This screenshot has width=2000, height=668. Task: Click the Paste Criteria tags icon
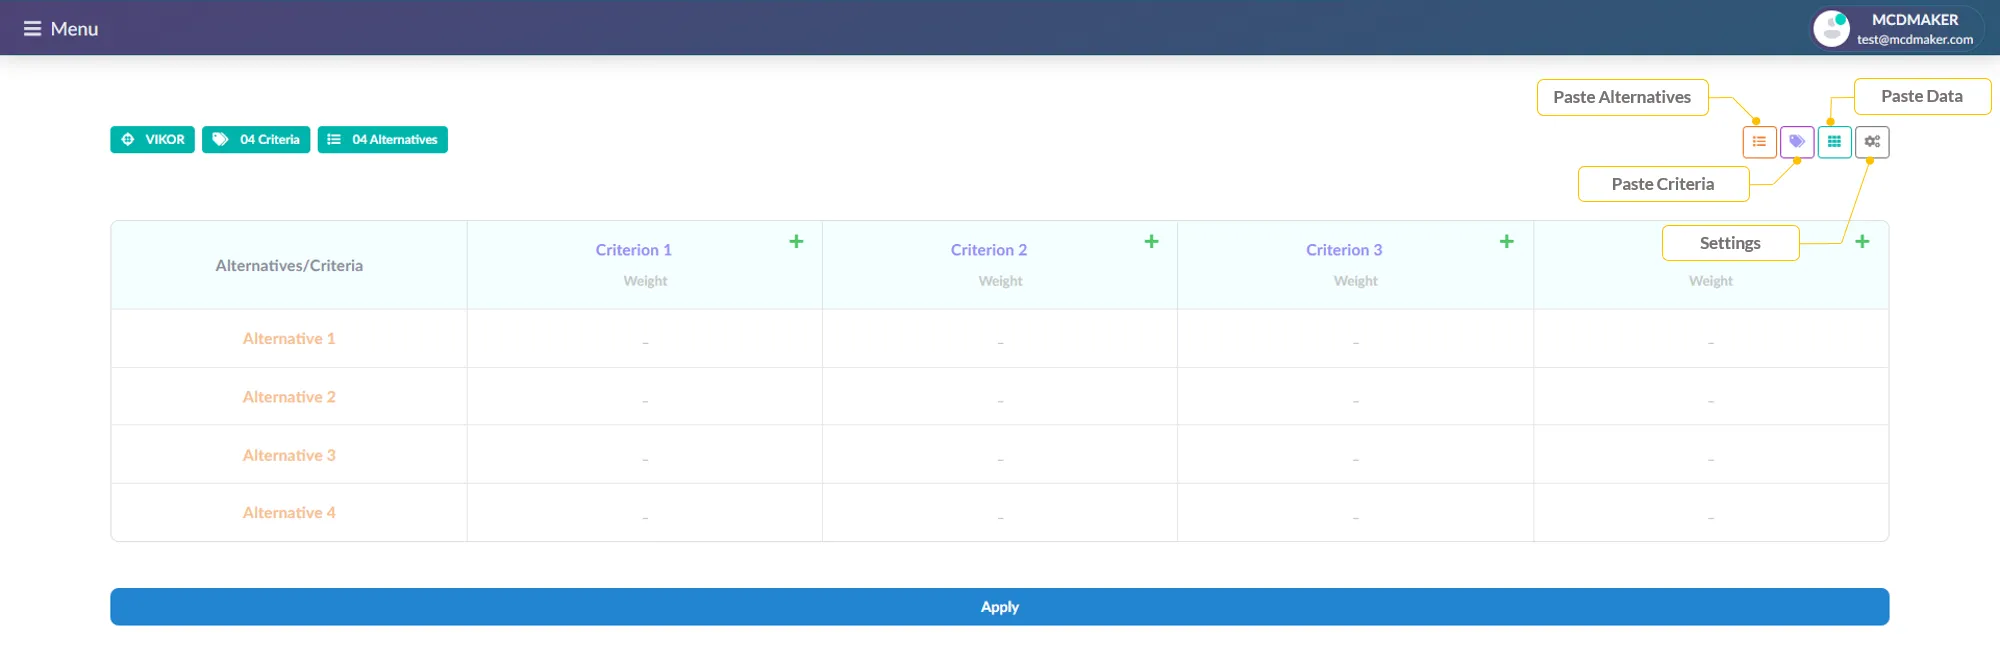click(1797, 142)
